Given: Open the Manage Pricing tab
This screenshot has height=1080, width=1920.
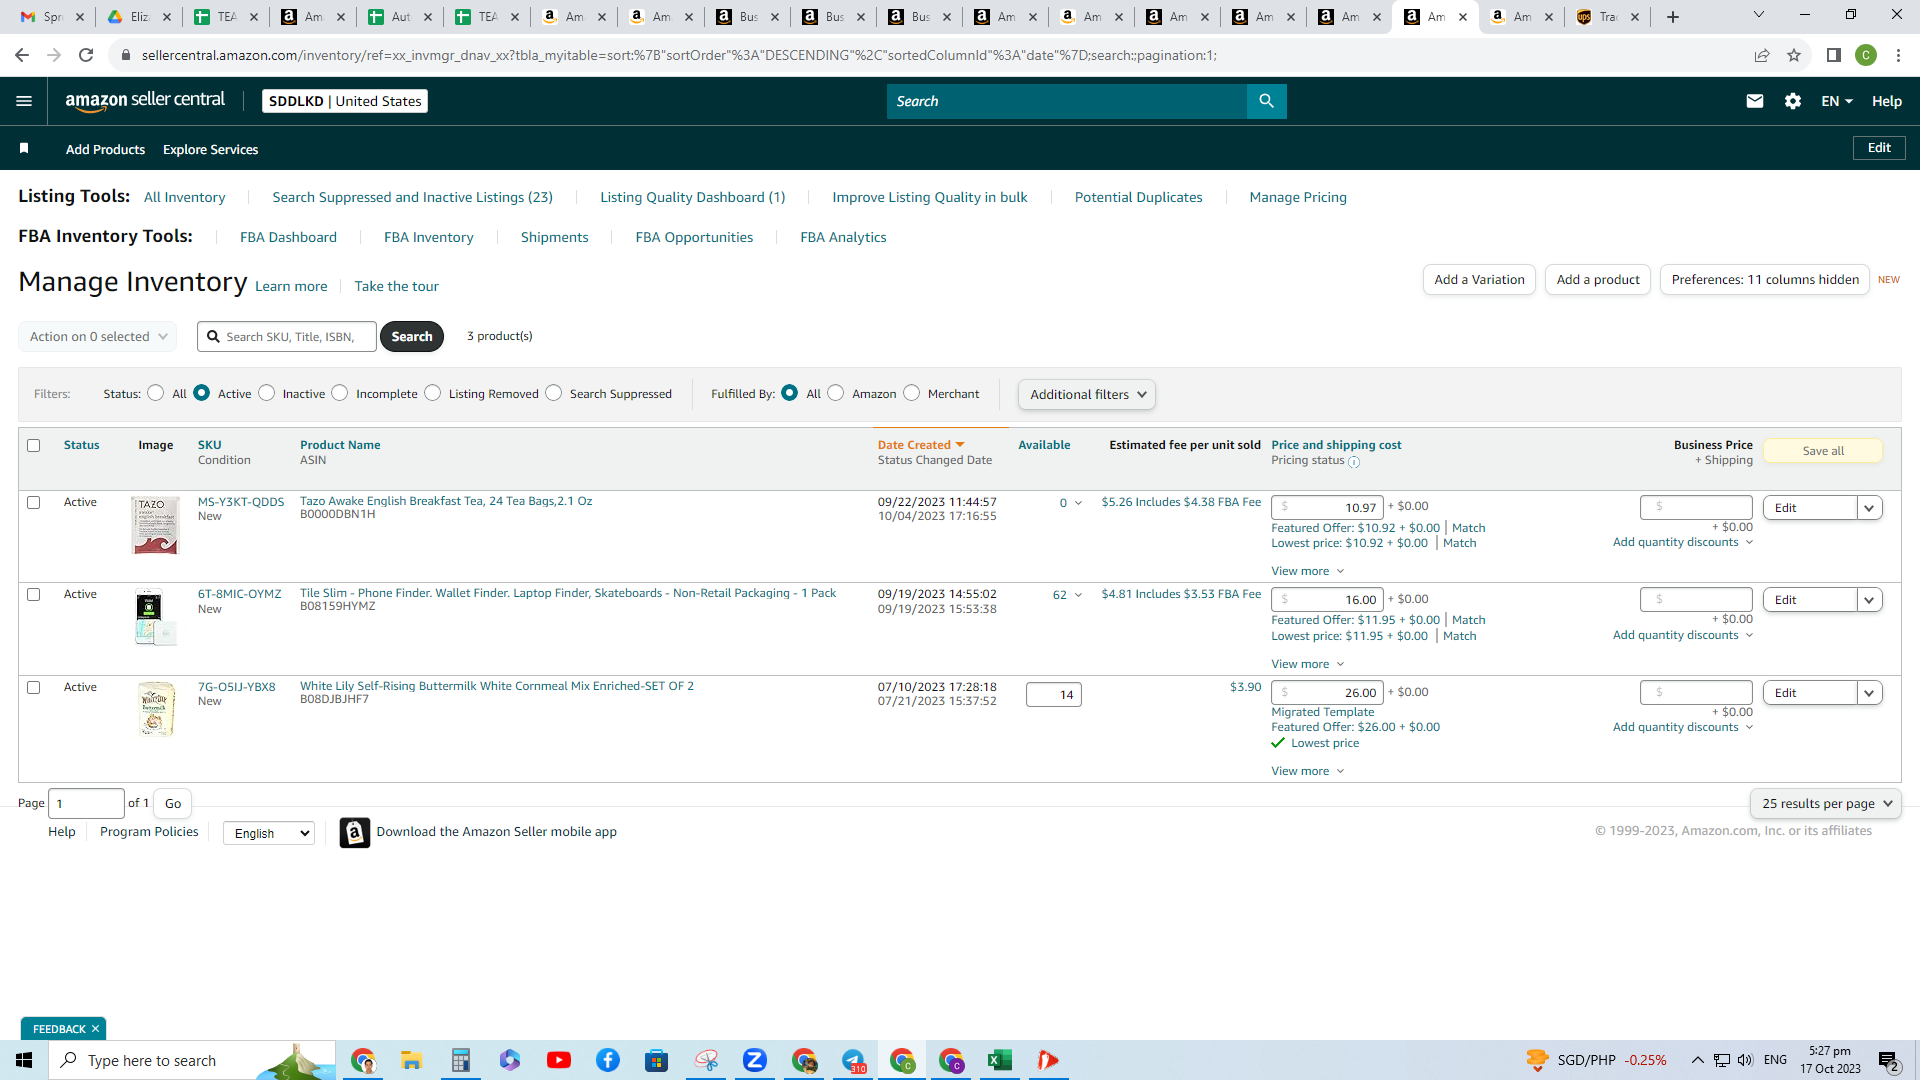Looking at the screenshot, I should [1298, 198].
